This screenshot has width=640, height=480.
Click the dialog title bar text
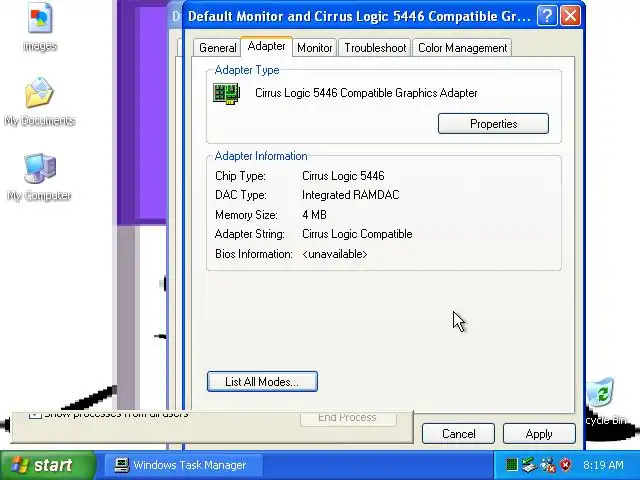click(x=360, y=16)
